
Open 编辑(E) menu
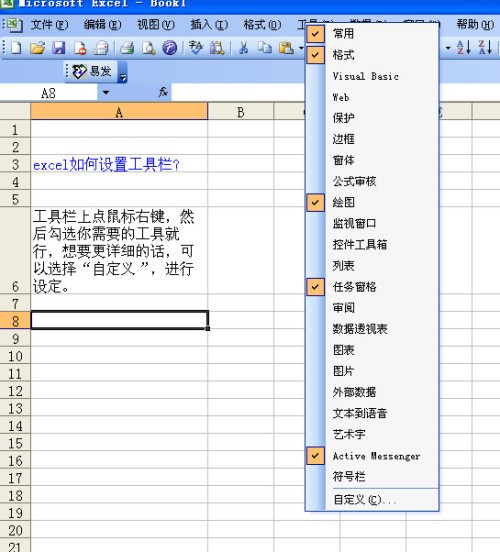click(x=102, y=25)
